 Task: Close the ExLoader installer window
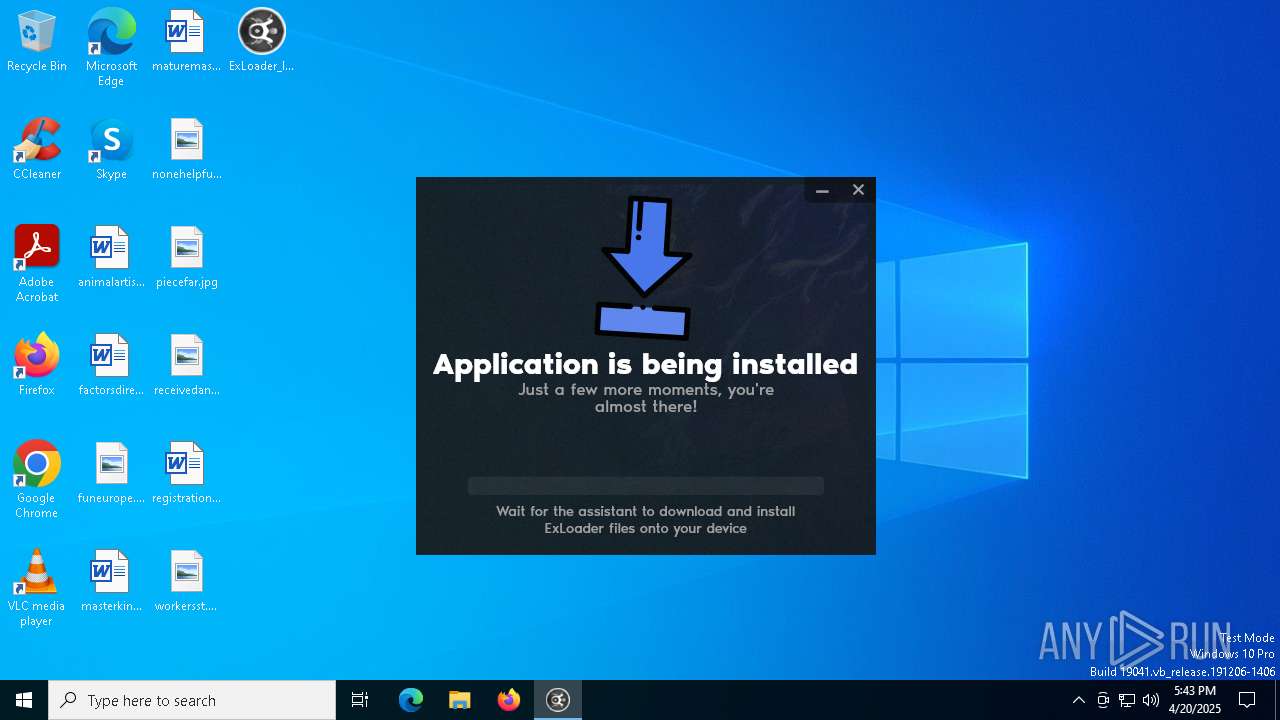tap(858, 190)
